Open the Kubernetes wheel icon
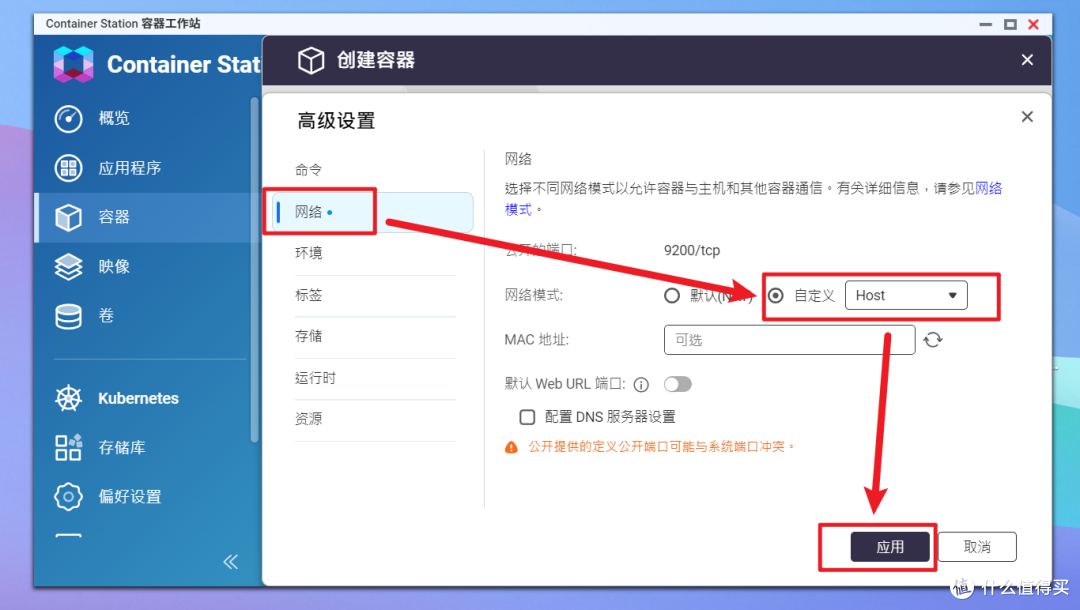The width and height of the screenshot is (1080, 610). click(x=68, y=399)
